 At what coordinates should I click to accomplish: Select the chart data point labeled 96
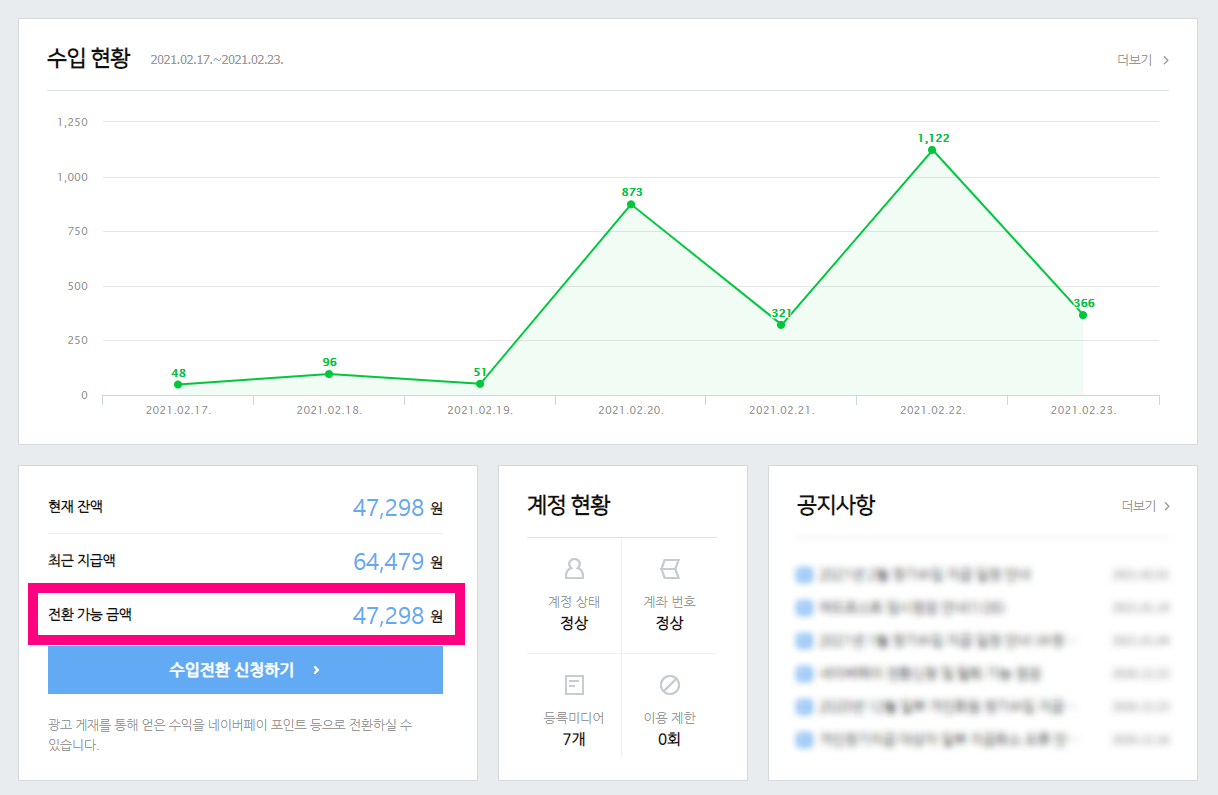(x=329, y=374)
